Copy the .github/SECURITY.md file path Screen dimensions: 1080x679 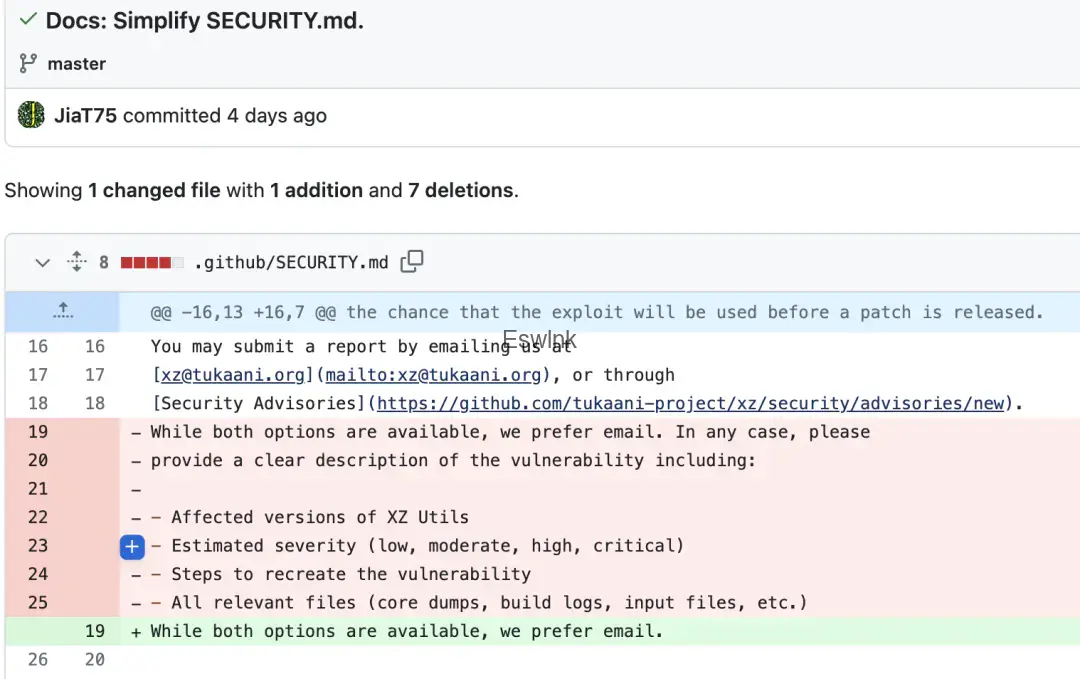412,261
